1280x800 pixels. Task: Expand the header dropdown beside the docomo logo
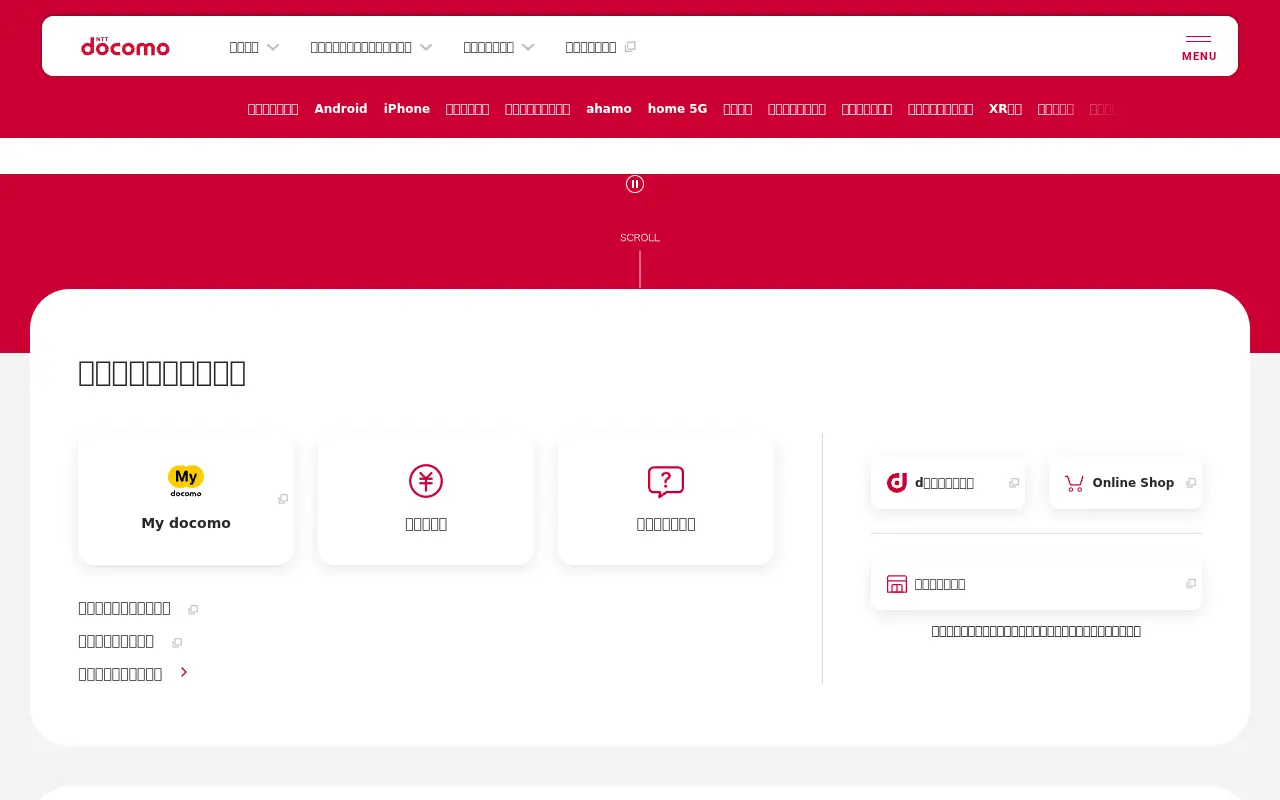(254, 47)
